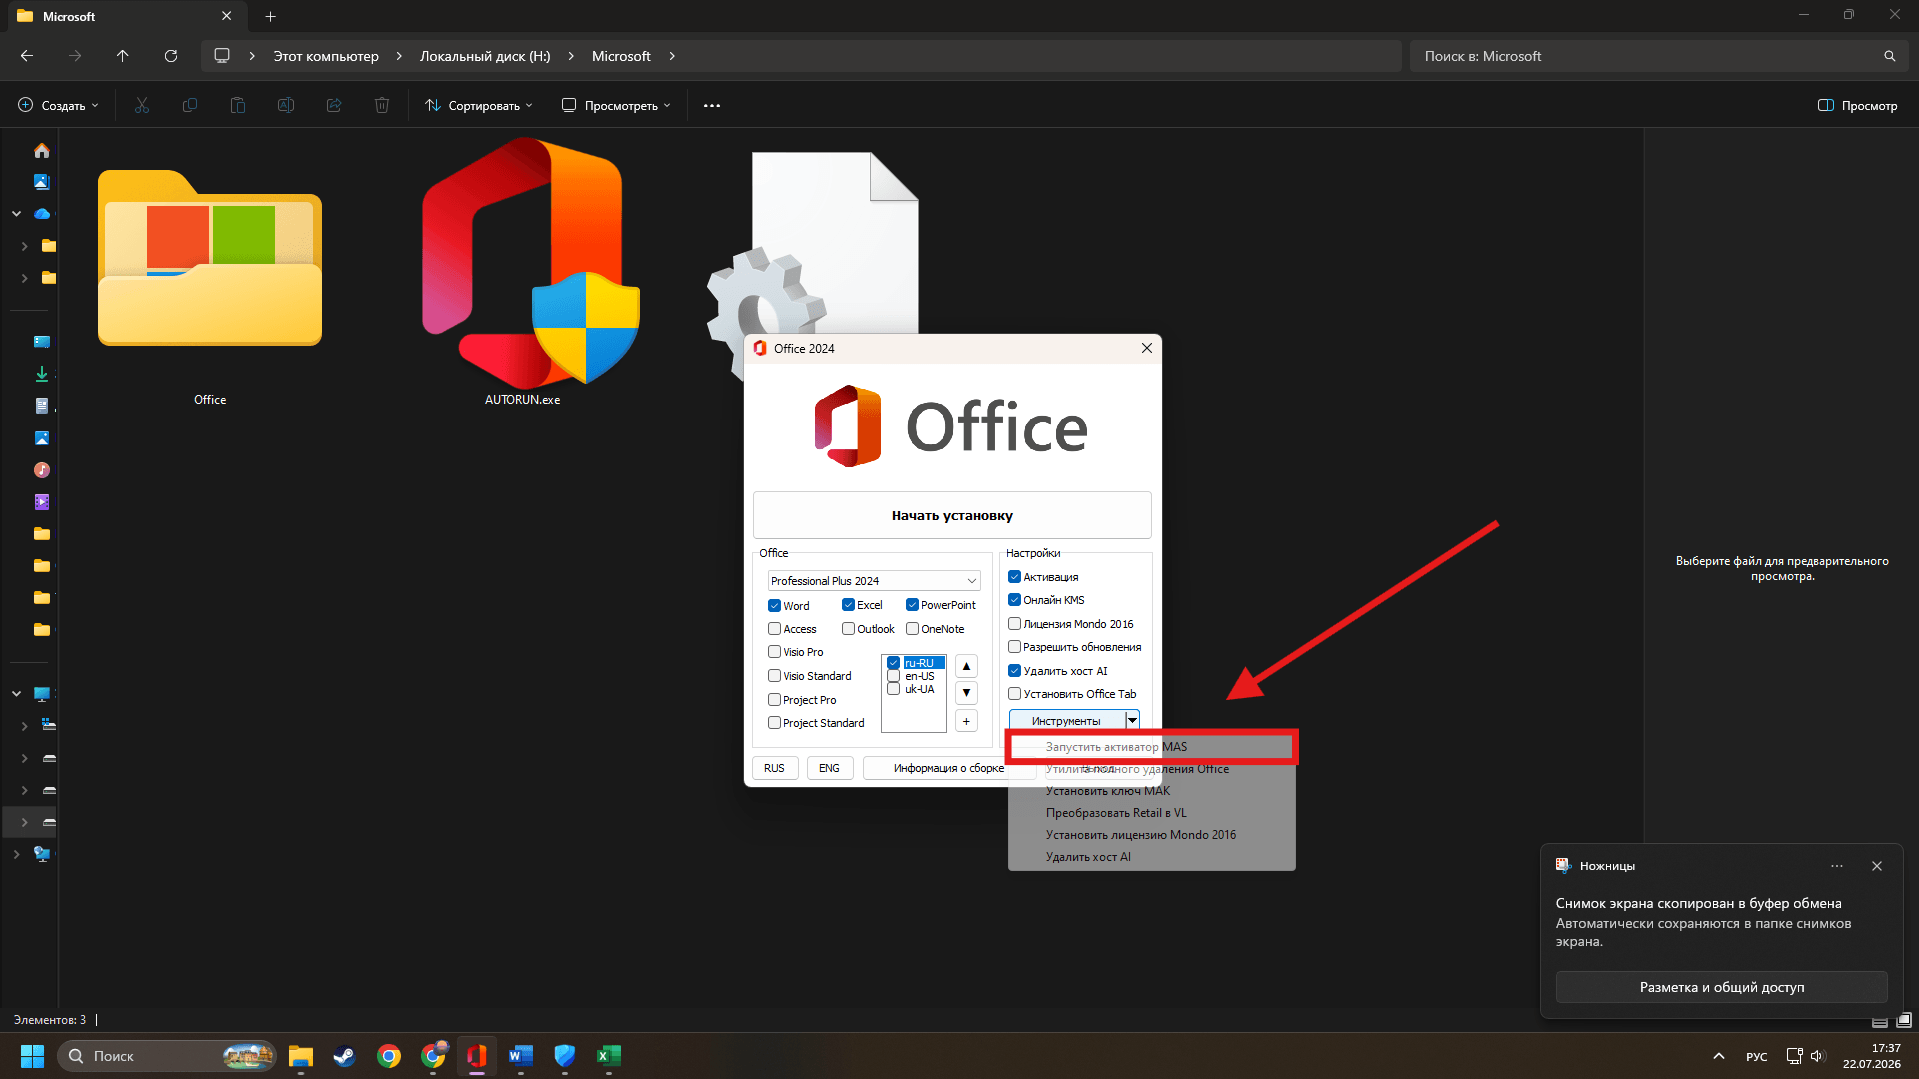Select Запустить активатор MAS menu item
This screenshot has height=1079, width=1919.
(1152, 747)
